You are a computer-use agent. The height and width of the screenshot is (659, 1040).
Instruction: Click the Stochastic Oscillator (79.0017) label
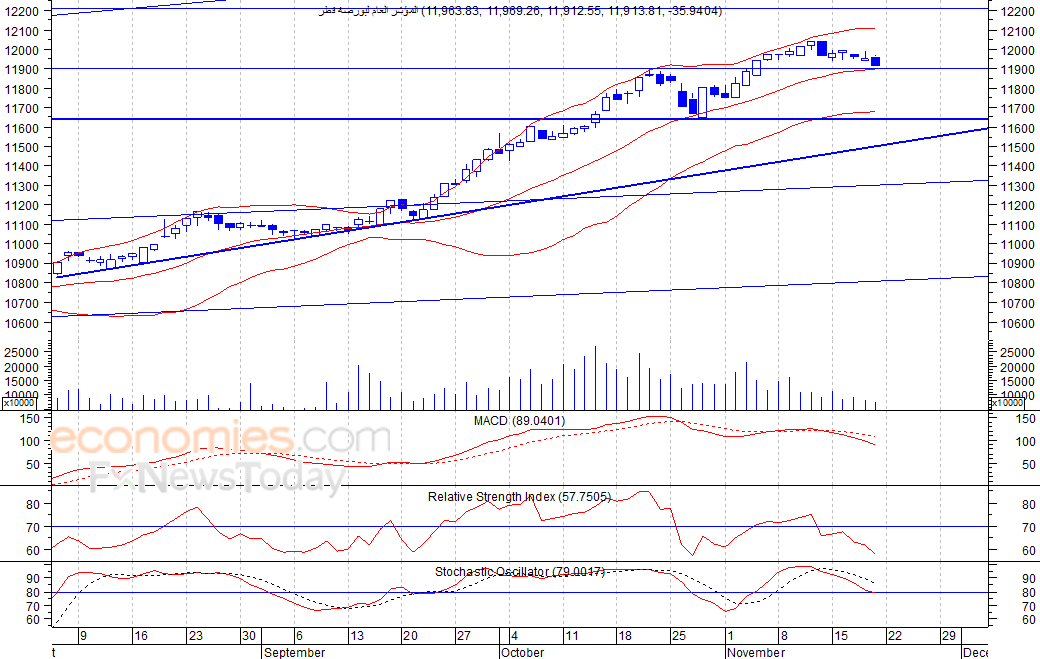520,571
